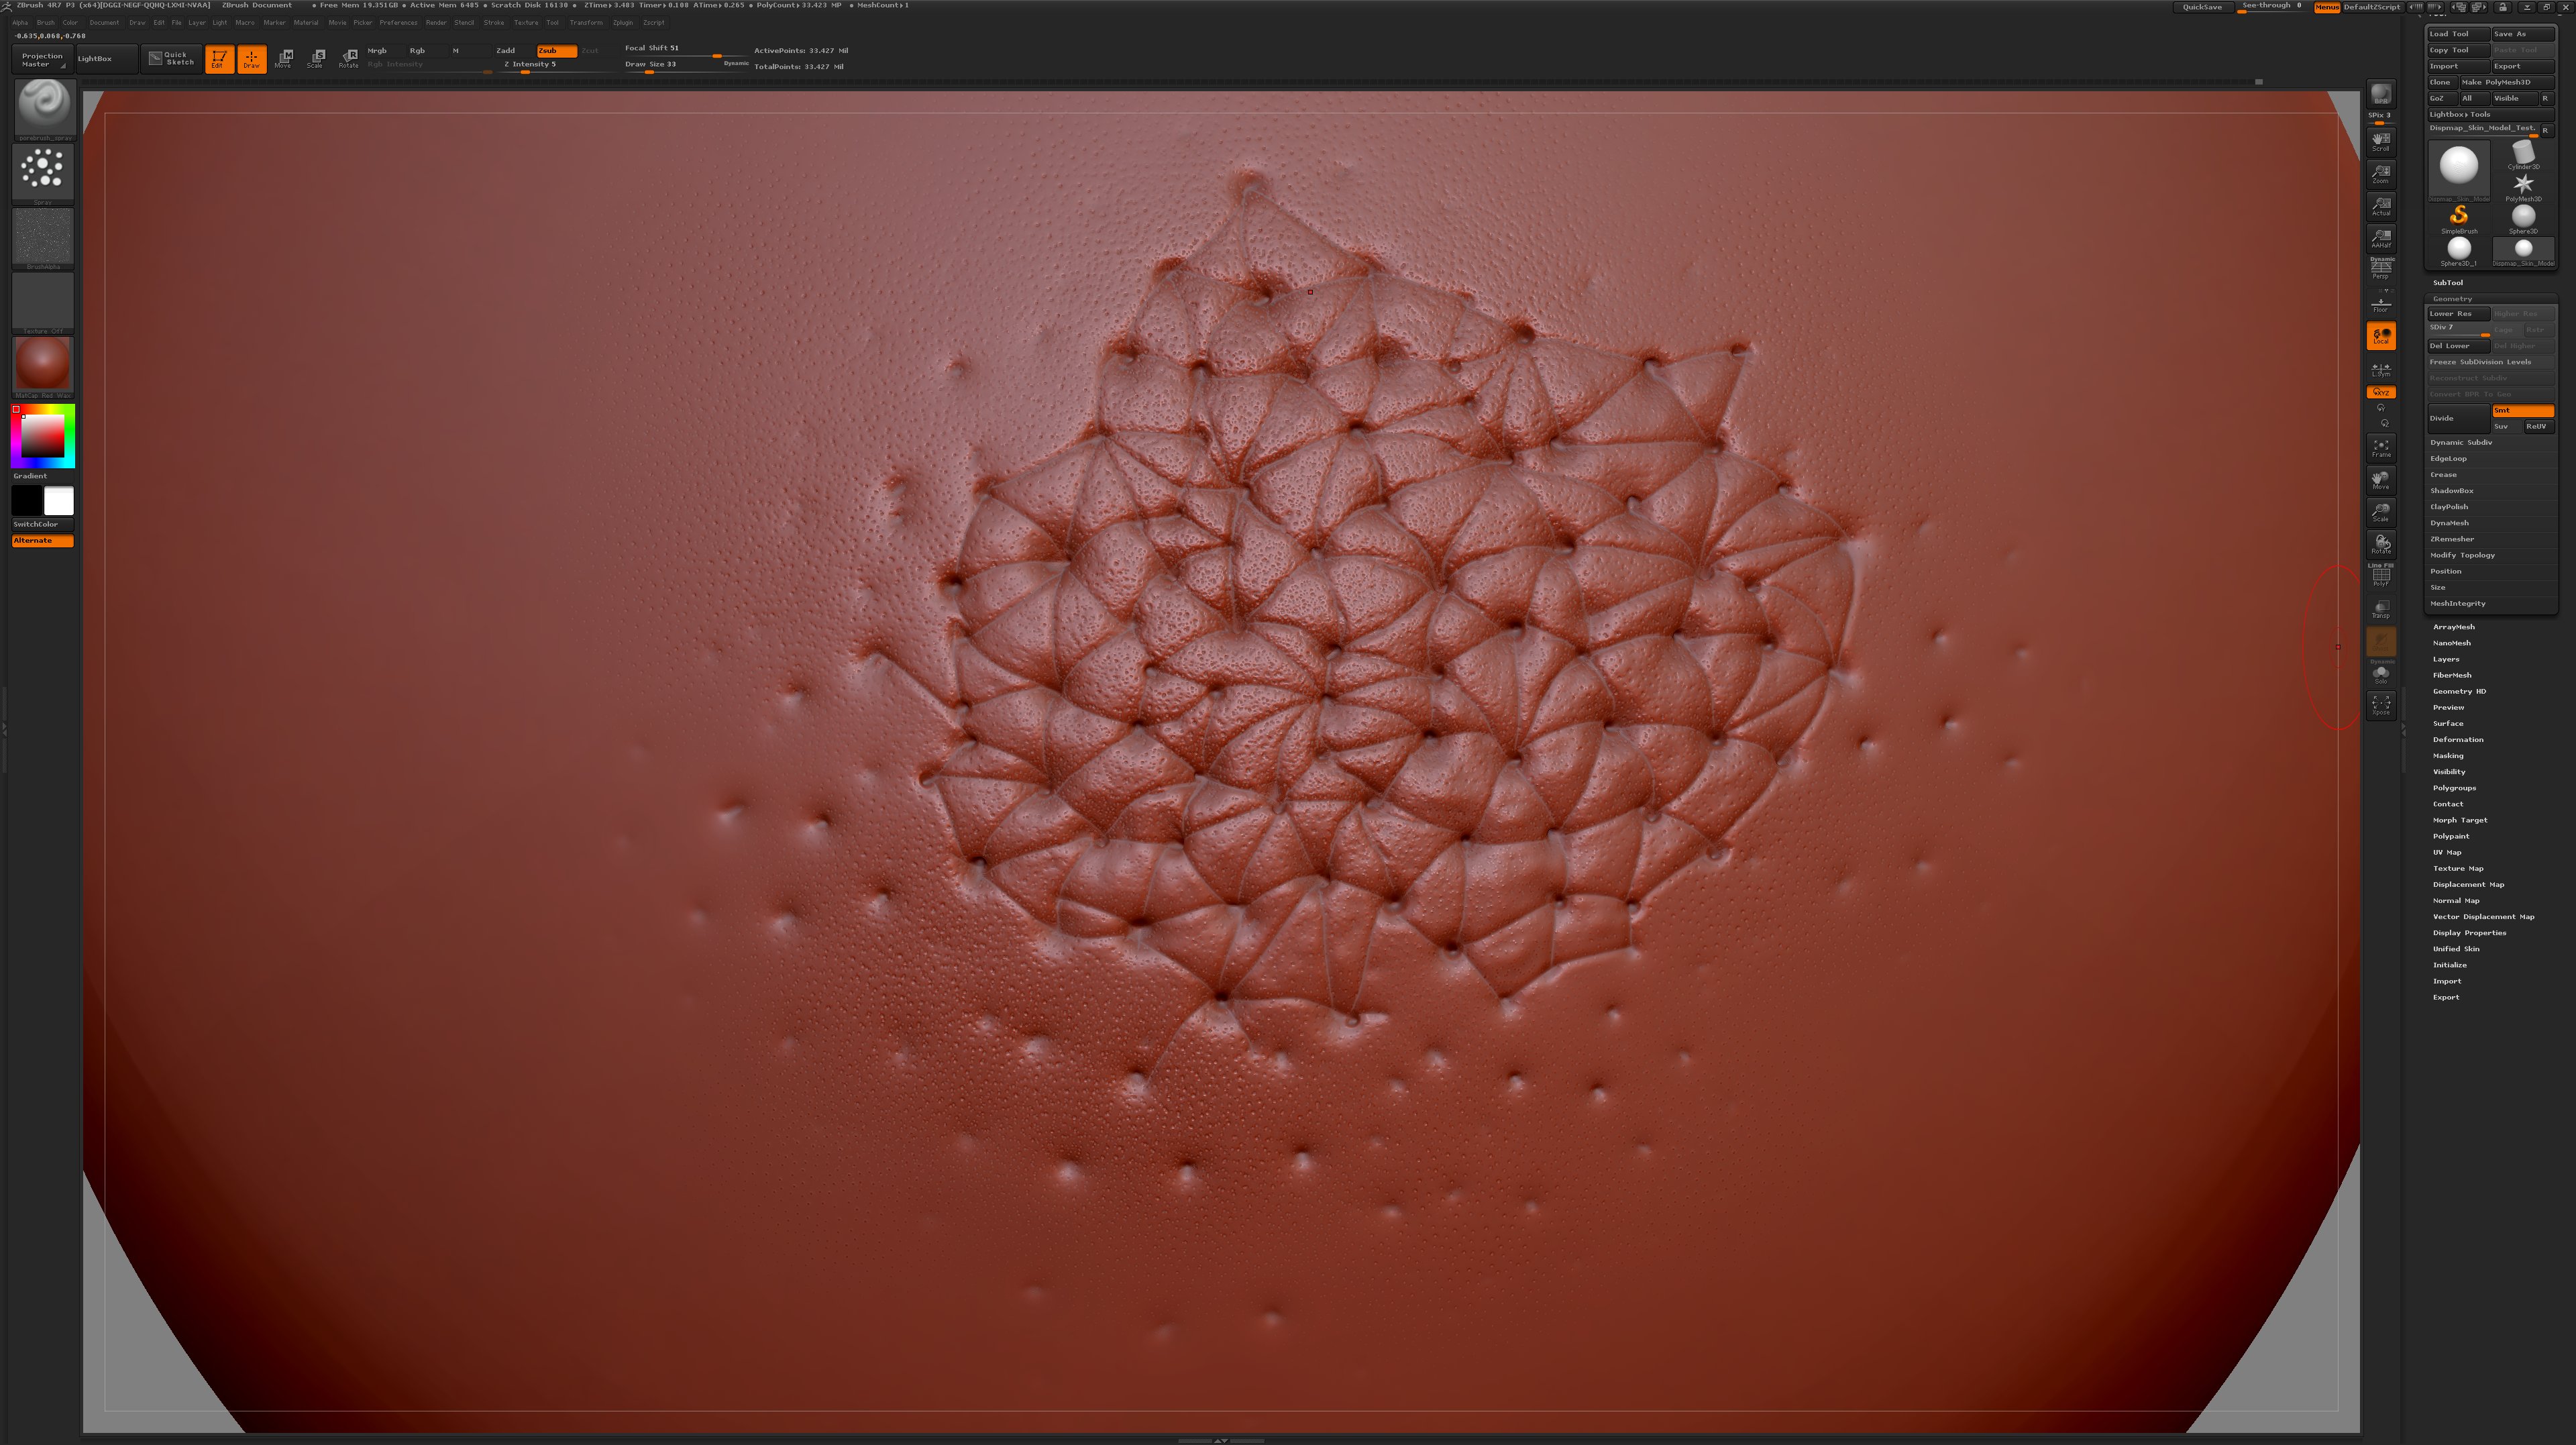Toggle Zsub sculpt mode off
This screenshot has height=1445, width=2576.
click(x=556, y=50)
